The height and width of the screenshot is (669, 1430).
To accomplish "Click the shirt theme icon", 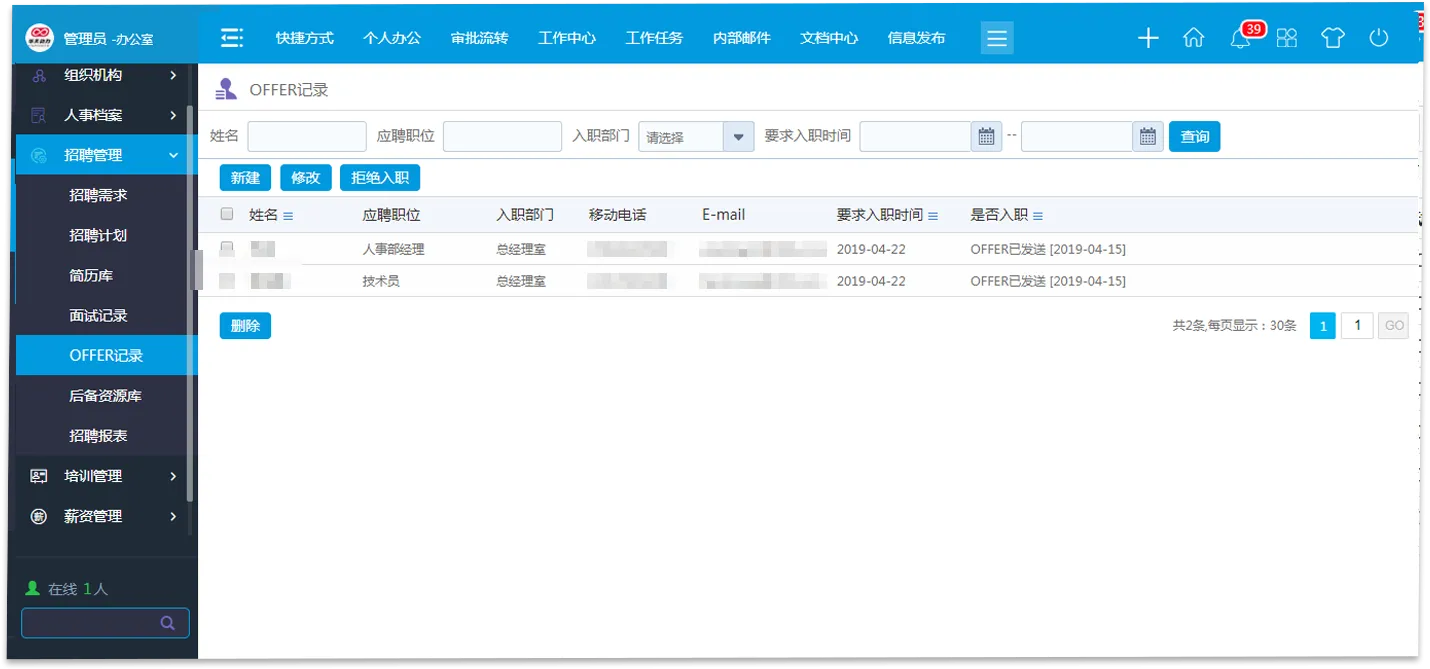I will pyautogui.click(x=1333, y=37).
